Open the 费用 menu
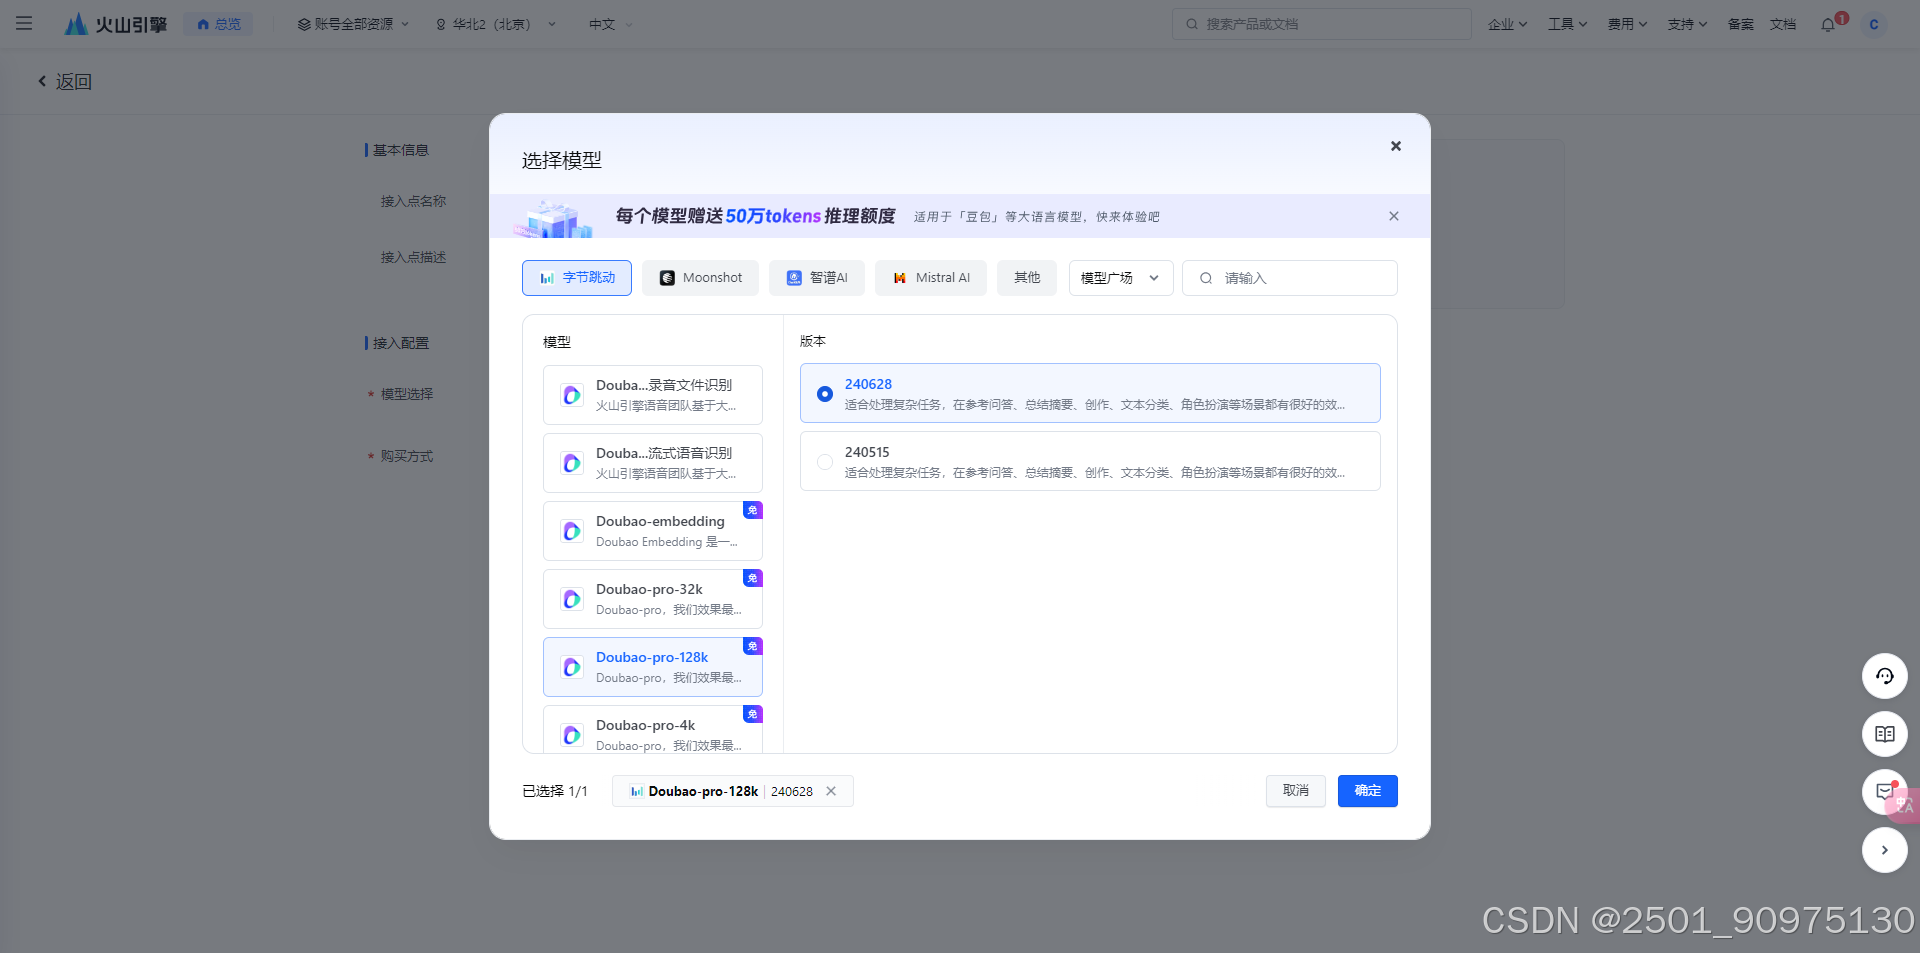 pos(1627,24)
